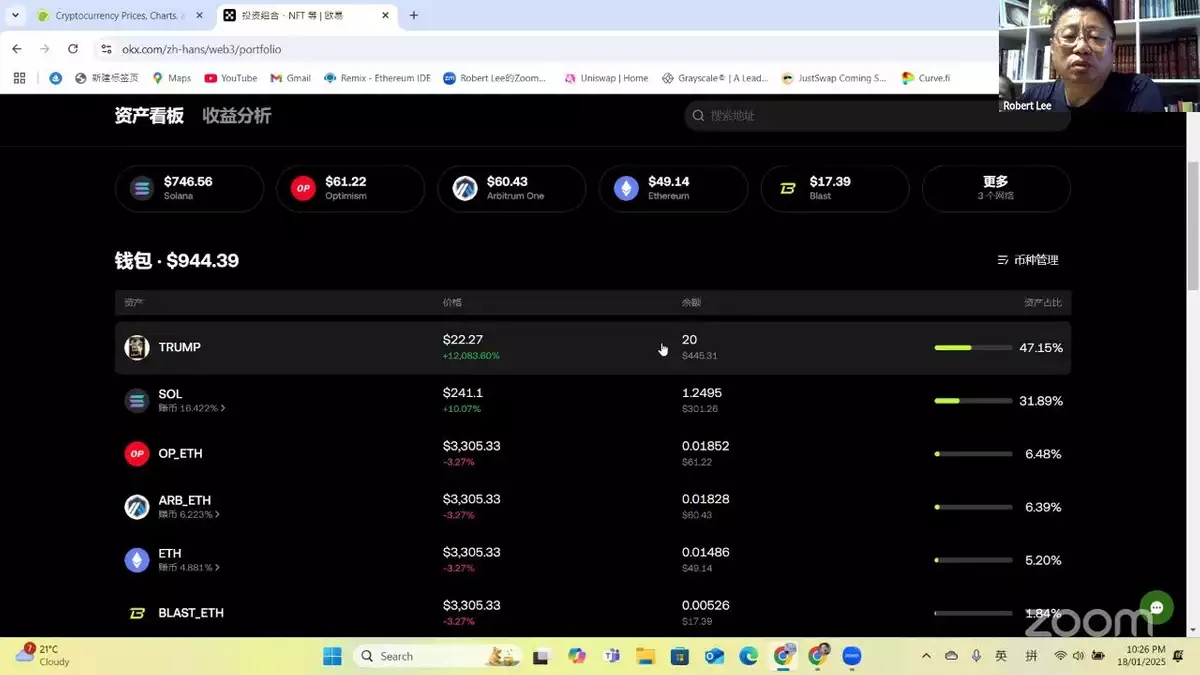Filter by the Optimism $61.22 network chip
The image size is (1200, 675).
pyautogui.click(x=350, y=188)
